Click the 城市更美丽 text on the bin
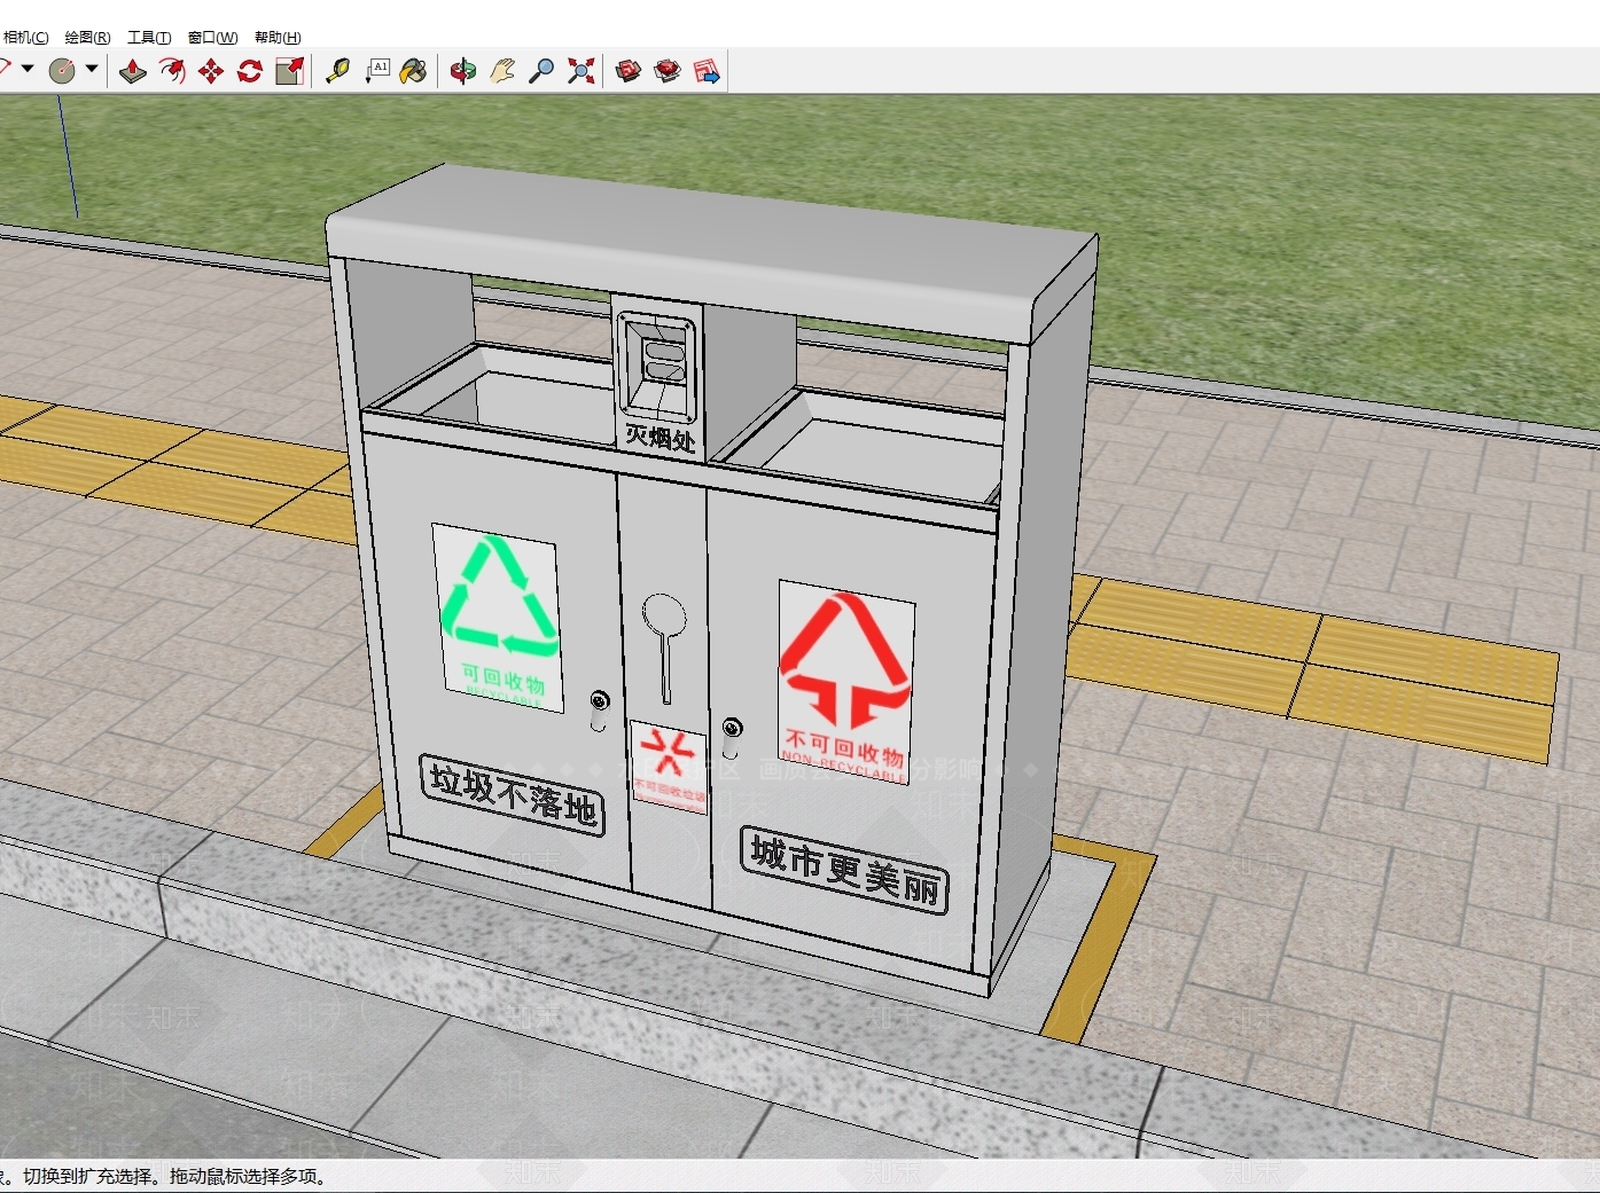This screenshot has height=1193, width=1600. pyautogui.click(x=845, y=869)
